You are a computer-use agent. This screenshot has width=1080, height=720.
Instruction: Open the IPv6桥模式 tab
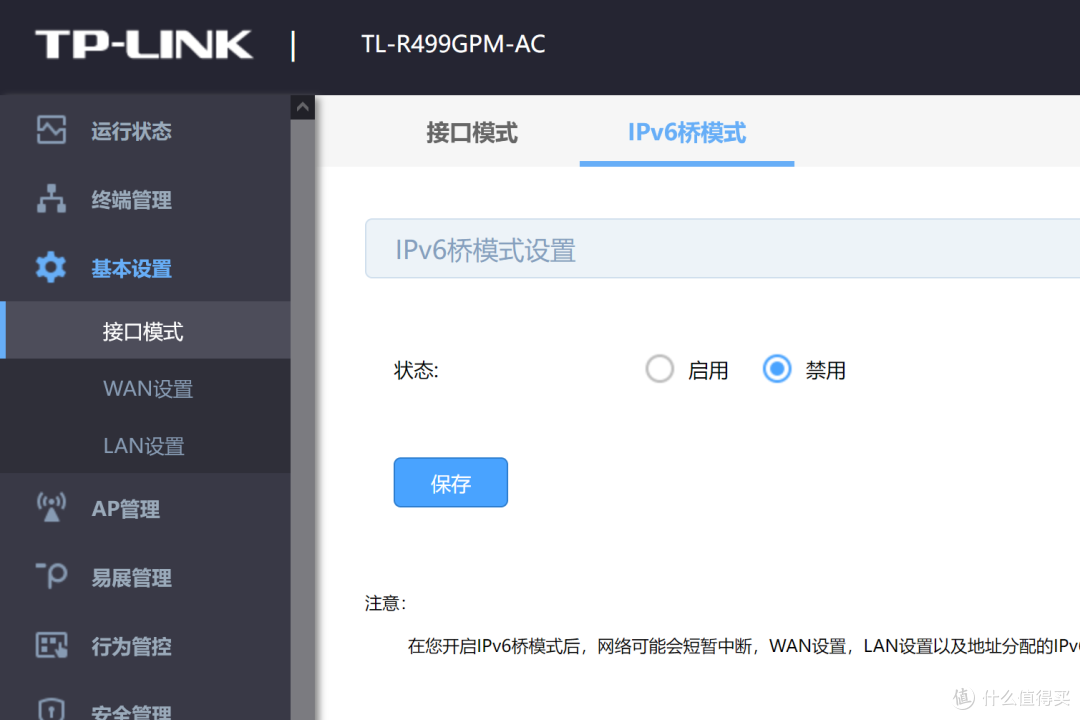click(x=686, y=132)
